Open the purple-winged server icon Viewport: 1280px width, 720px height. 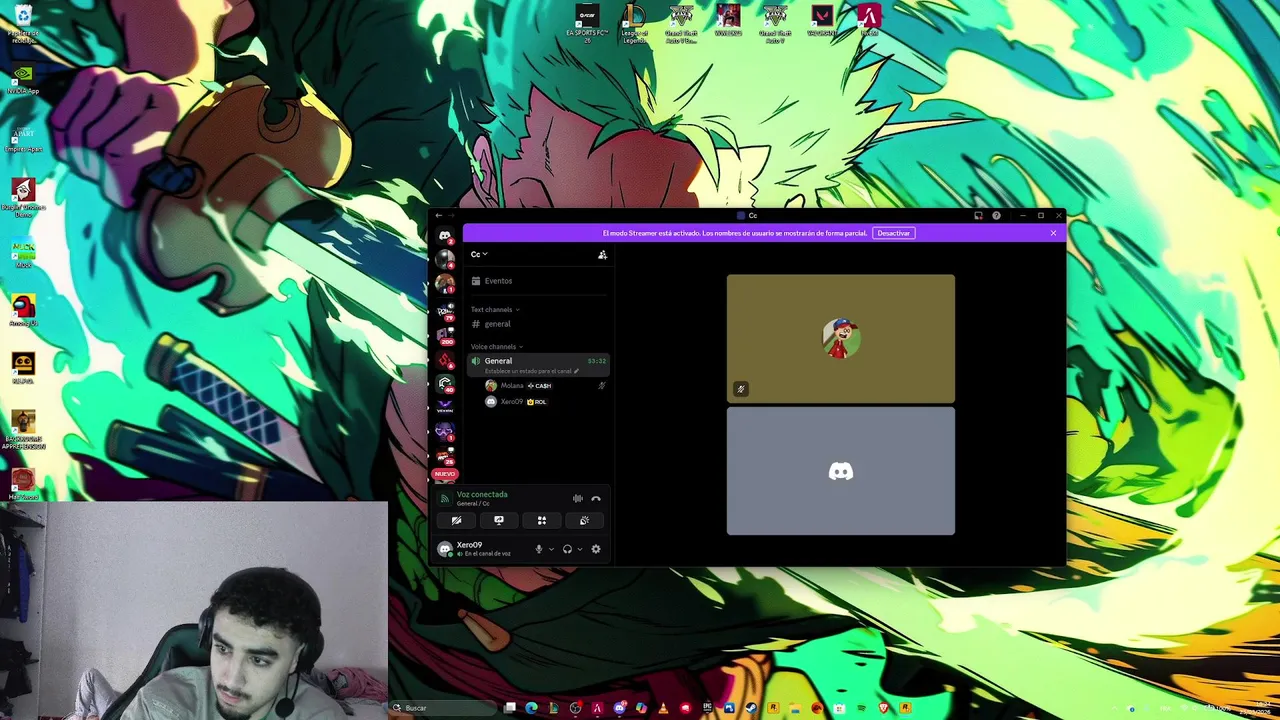click(444, 406)
